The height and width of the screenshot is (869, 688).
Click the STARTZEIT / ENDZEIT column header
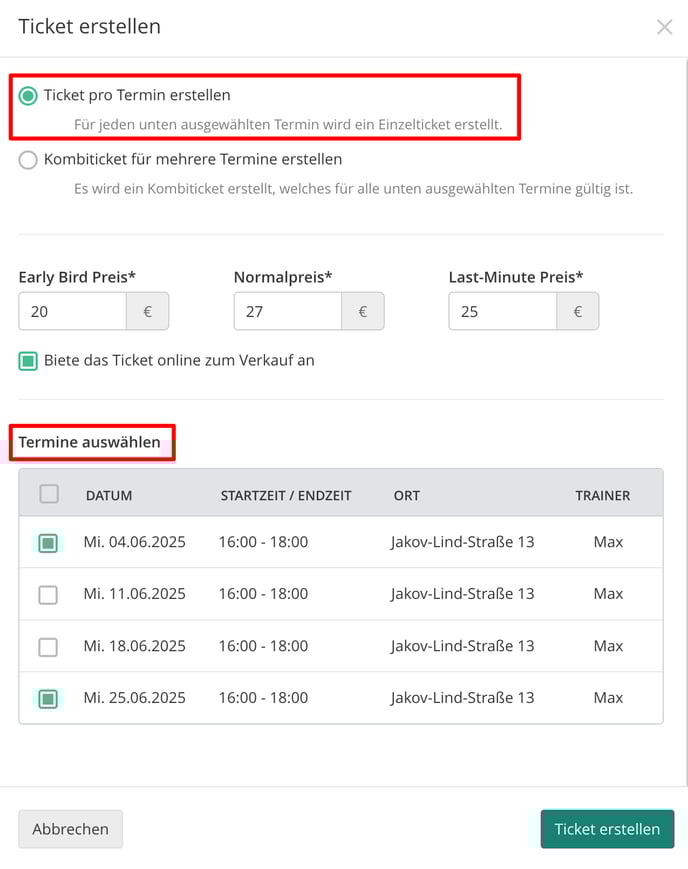pos(286,495)
